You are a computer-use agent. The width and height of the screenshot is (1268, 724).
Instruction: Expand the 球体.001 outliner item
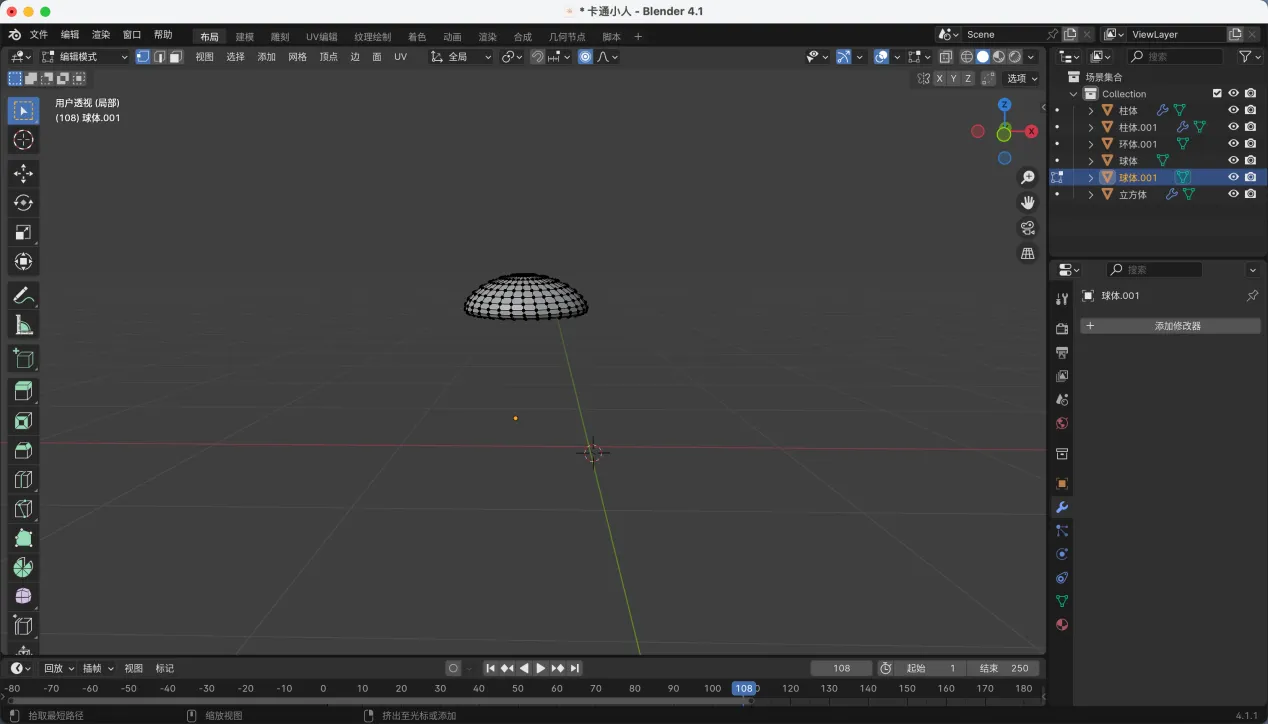[1091, 178]
